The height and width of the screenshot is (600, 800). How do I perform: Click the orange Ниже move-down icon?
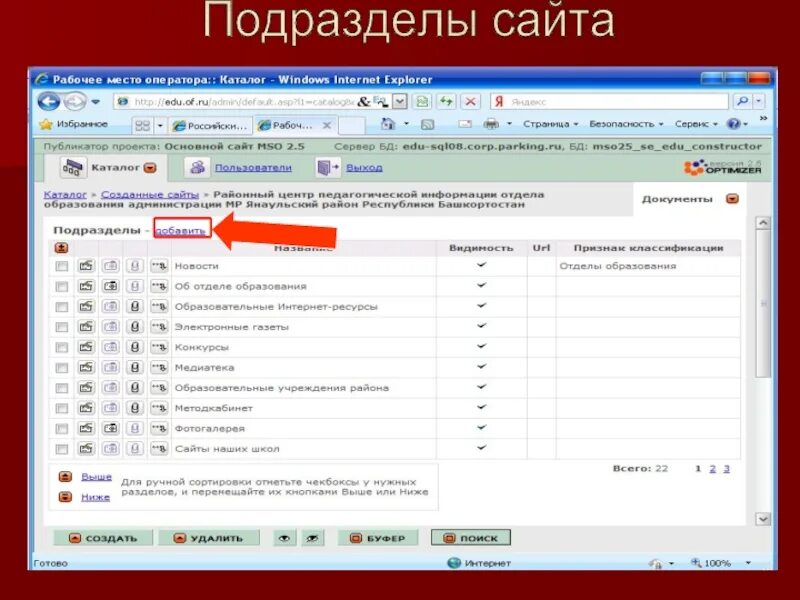65,496
